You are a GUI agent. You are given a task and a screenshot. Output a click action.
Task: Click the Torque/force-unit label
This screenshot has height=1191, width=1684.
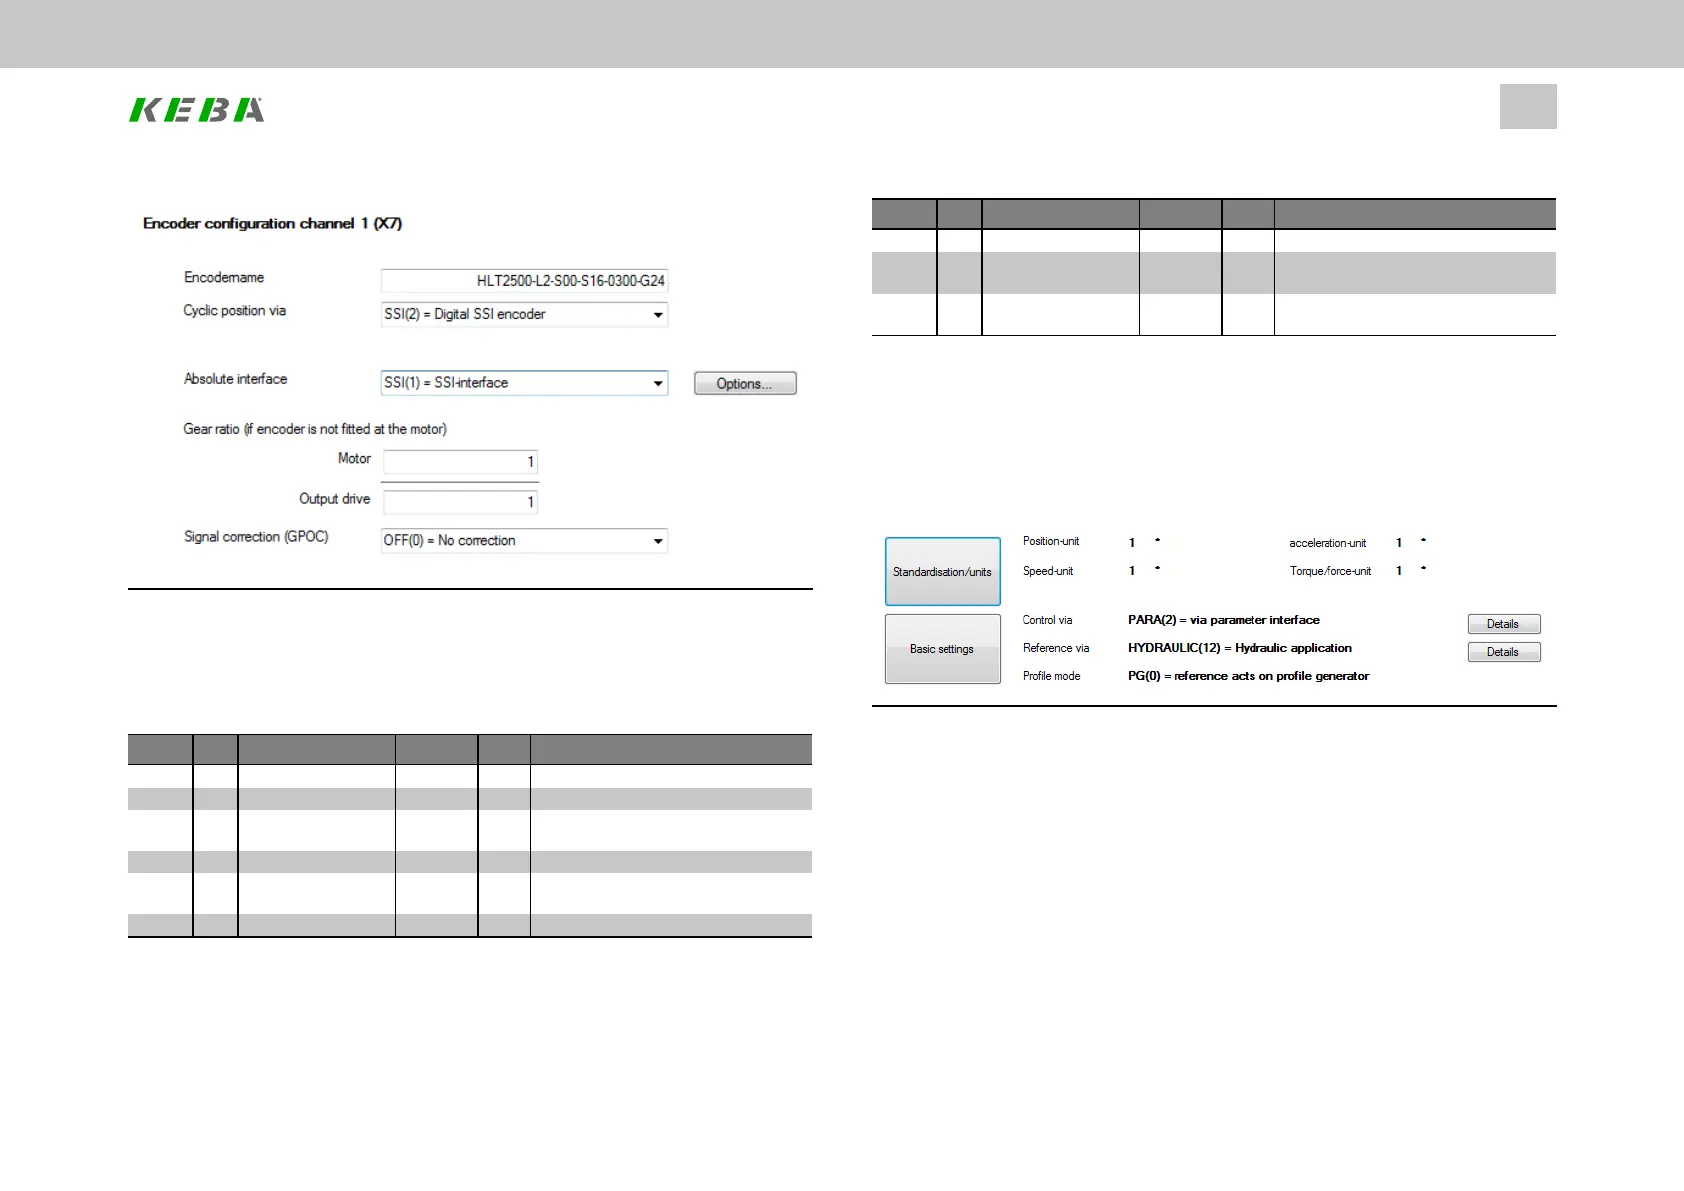click(x=1330, y=571)
